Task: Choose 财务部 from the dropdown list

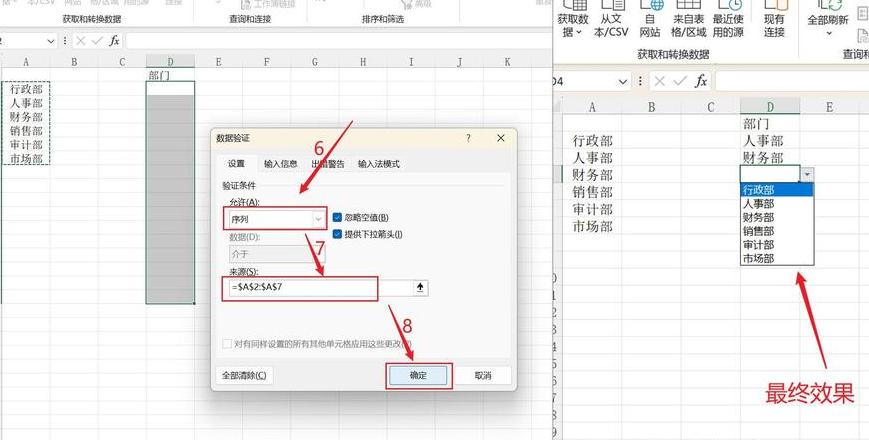Action: (x=777, y=217)
